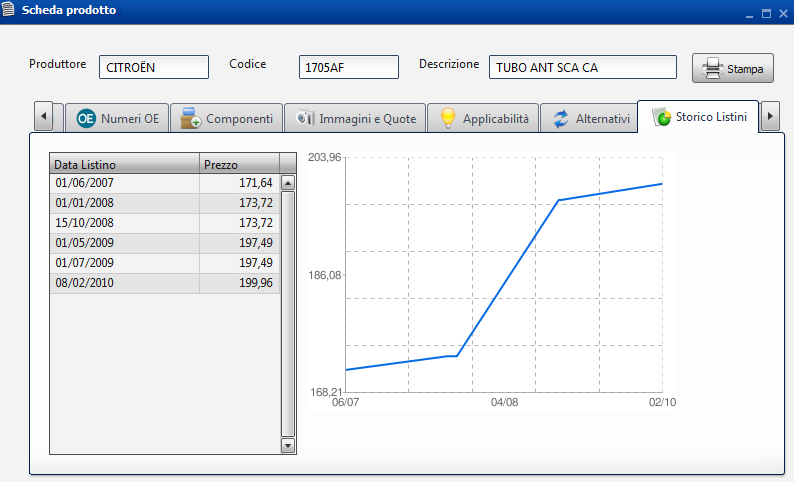Click the chart date label 06/07
This screenshot has height=482, width=794.
click(x=345, y=403)
